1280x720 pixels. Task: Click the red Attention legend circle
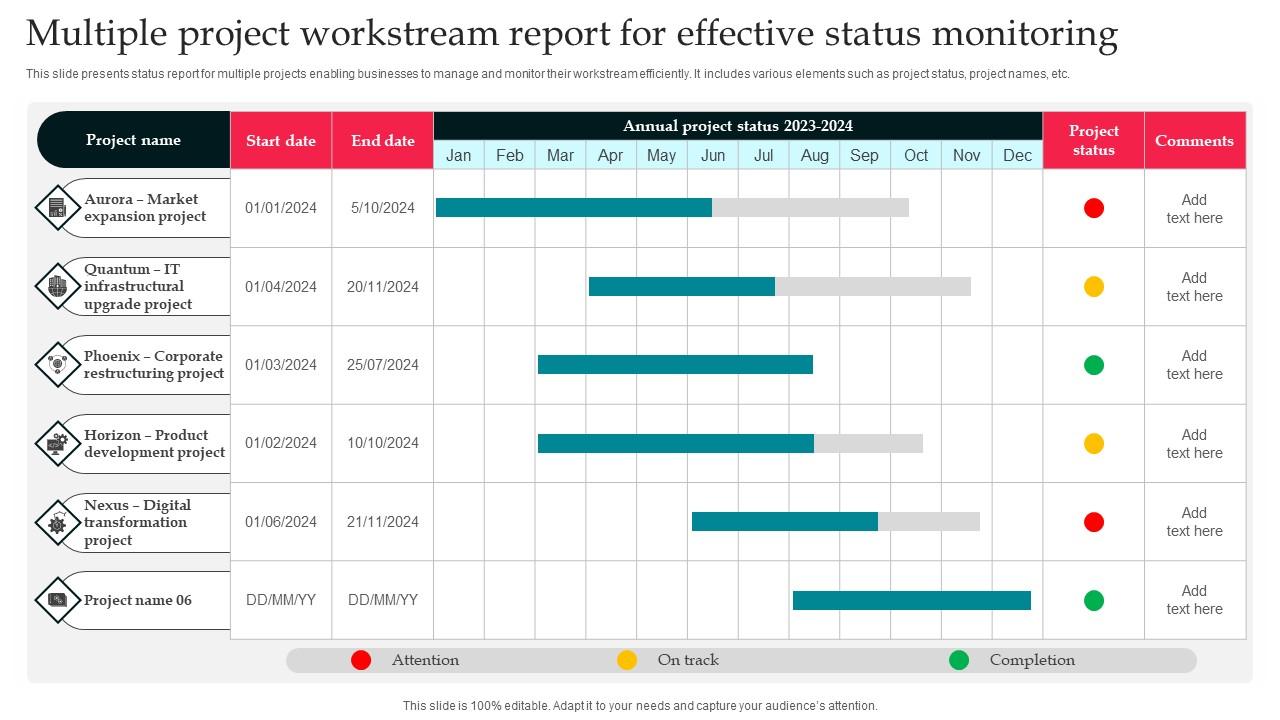[361, 660]
